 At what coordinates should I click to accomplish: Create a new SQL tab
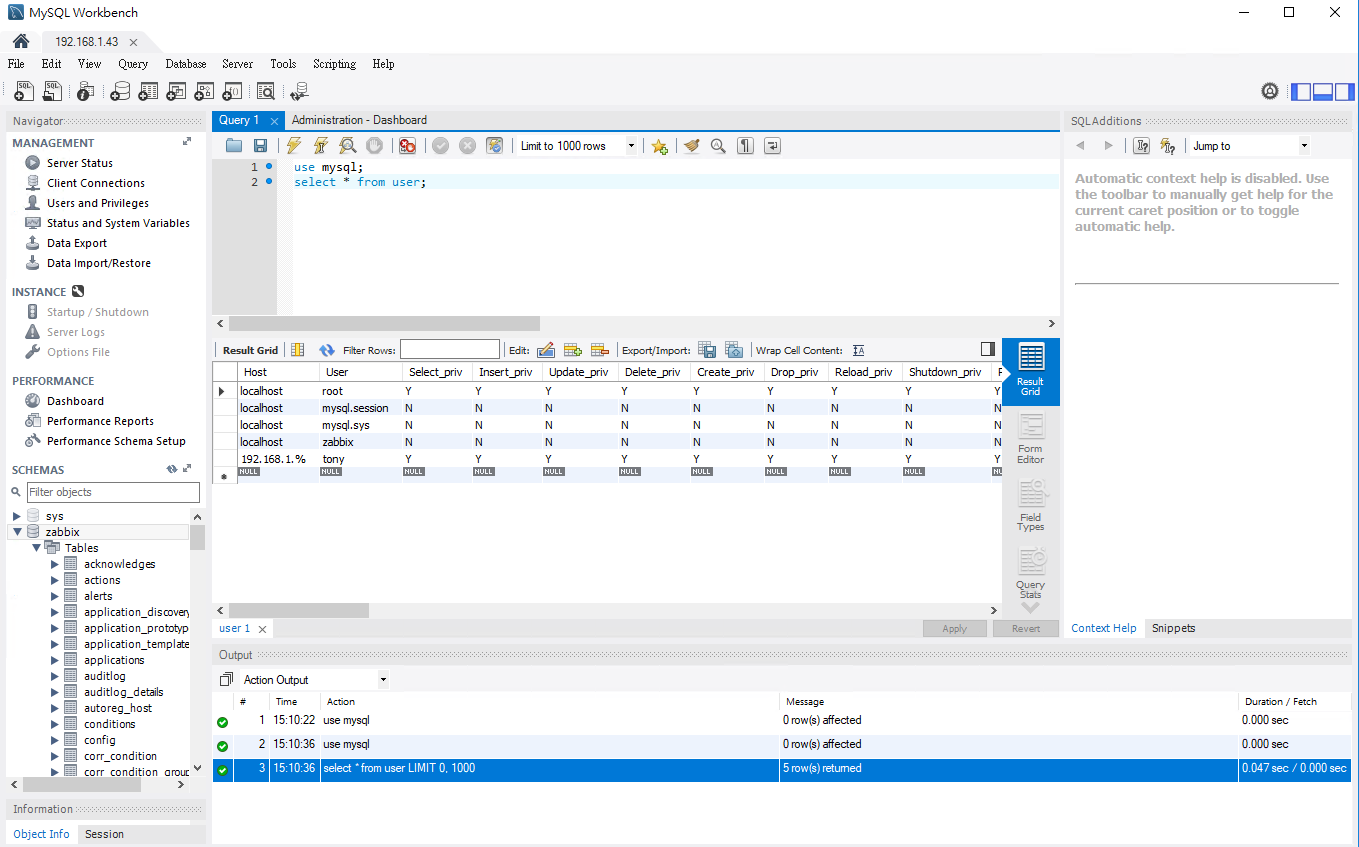pyautogui.click(x=24, y=91)
